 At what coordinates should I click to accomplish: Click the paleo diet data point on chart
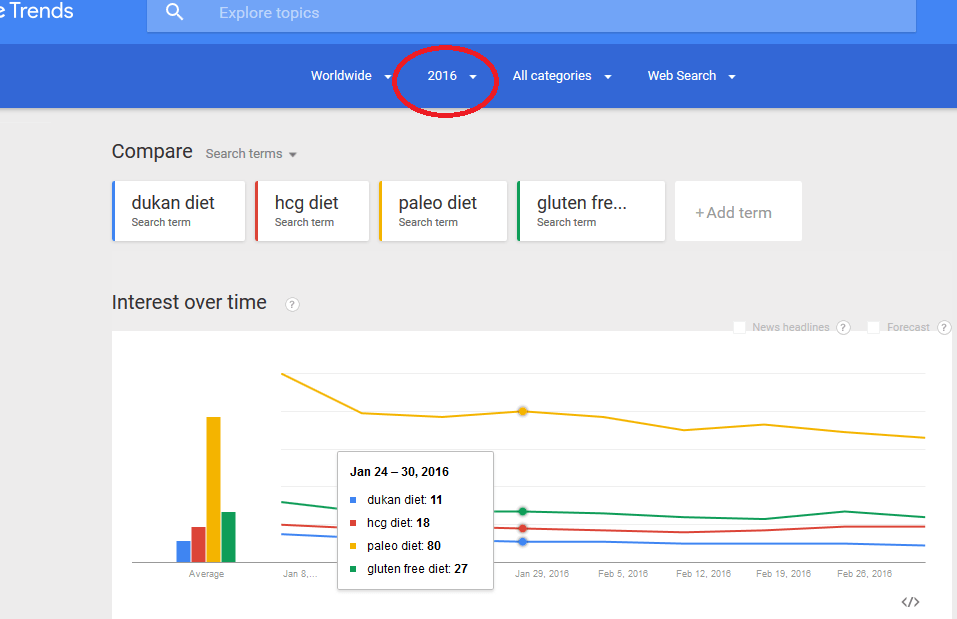pyautogui.click(x=522, y=411)
